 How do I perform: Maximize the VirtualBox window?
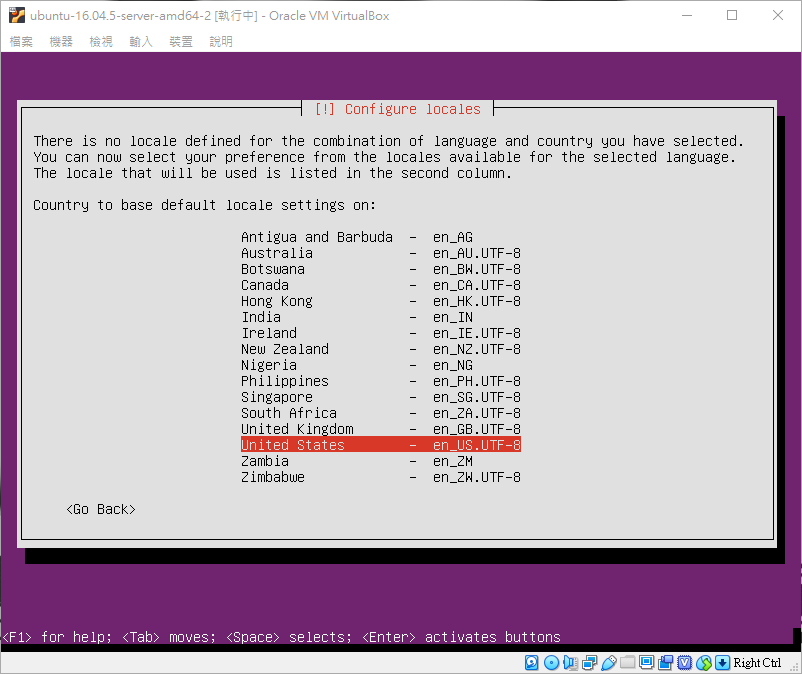pos(732,15)
